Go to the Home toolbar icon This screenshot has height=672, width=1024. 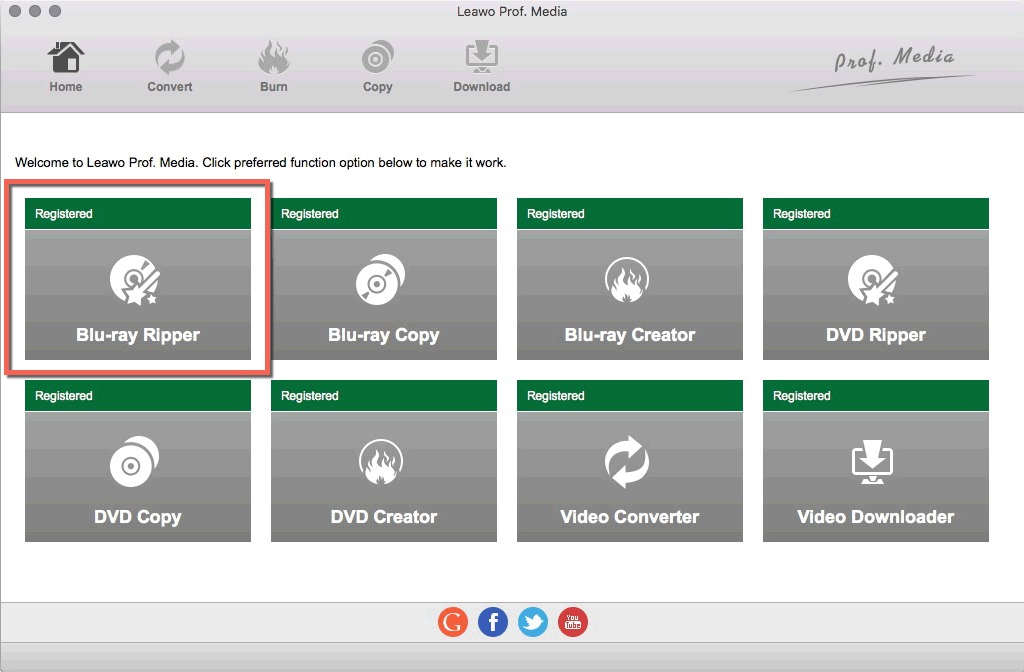(x=66, y=67)
